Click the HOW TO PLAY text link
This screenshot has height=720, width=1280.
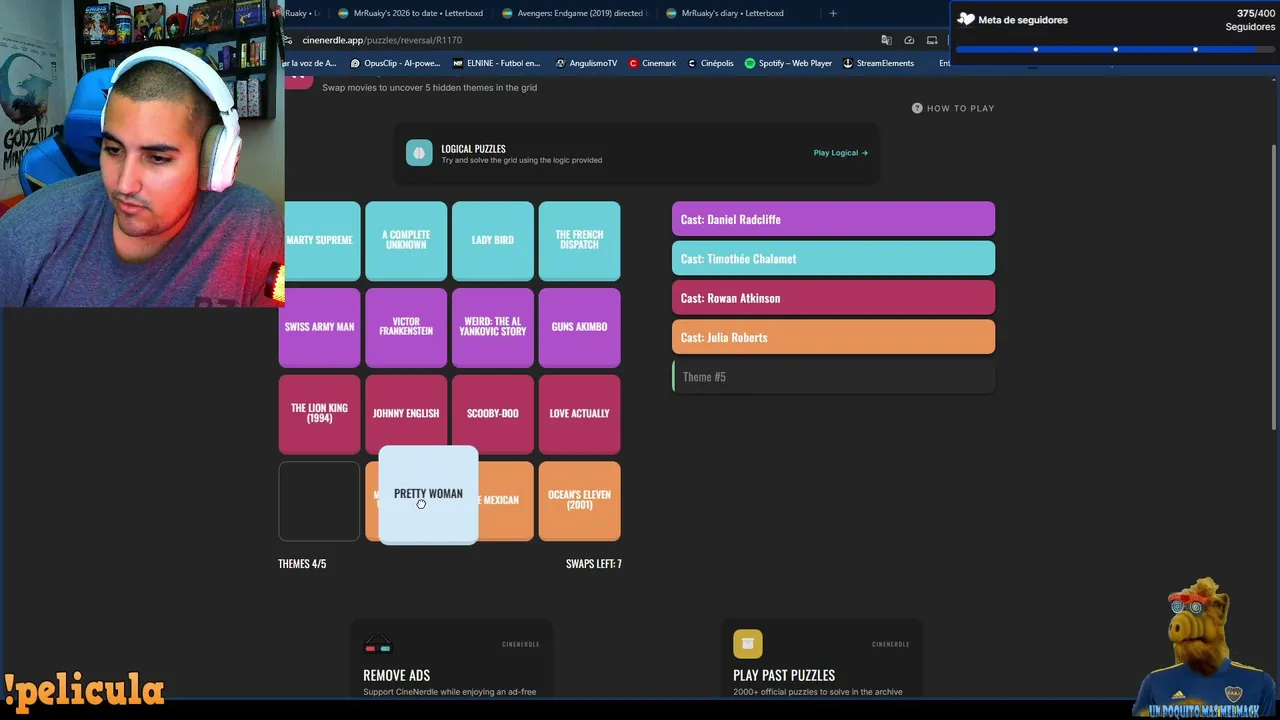tap(960, 108)
